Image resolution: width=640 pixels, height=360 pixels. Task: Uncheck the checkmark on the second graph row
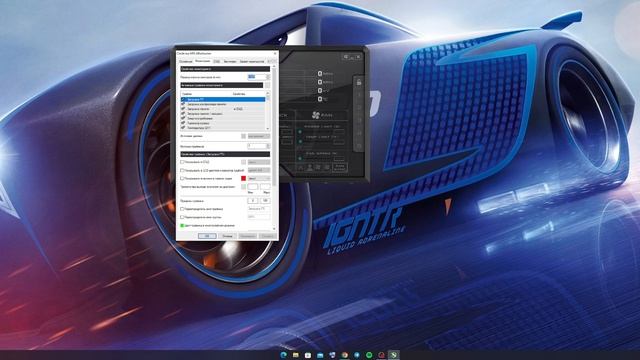183,104
